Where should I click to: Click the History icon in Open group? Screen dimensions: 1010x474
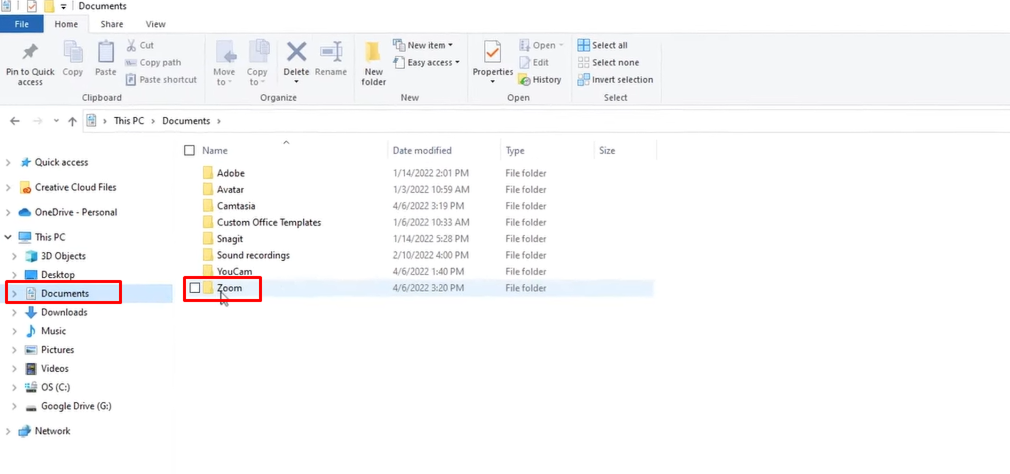coord(540,80)
